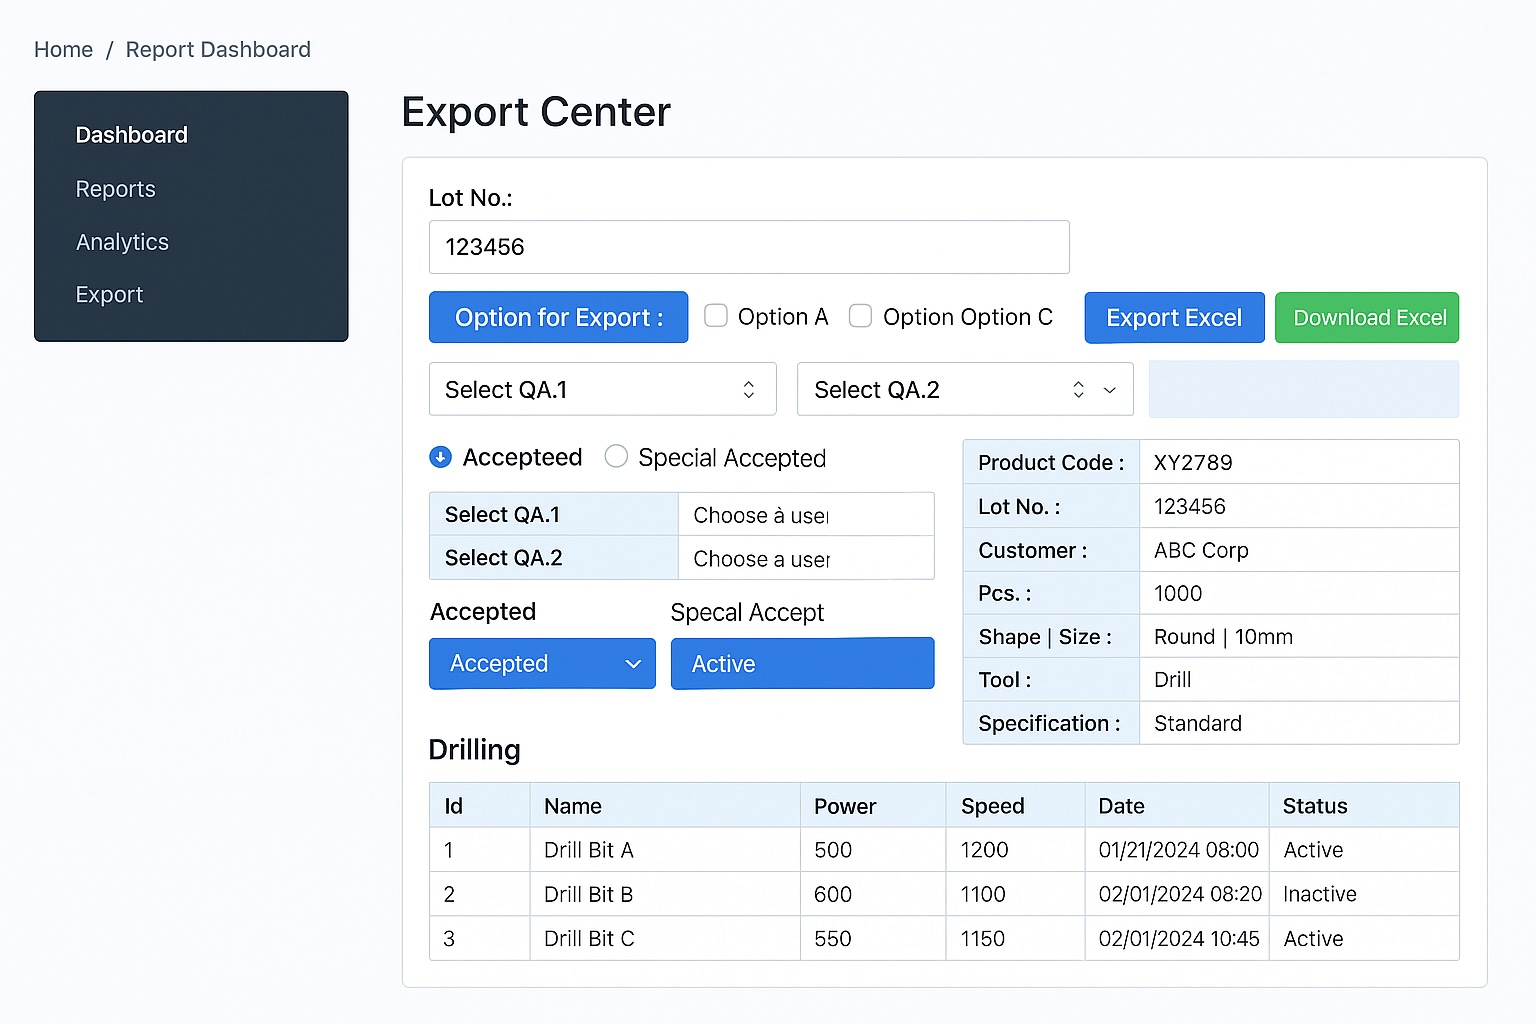Open the Choose a user field for QA.1
1536x1024 pixels.
[805, 515]
